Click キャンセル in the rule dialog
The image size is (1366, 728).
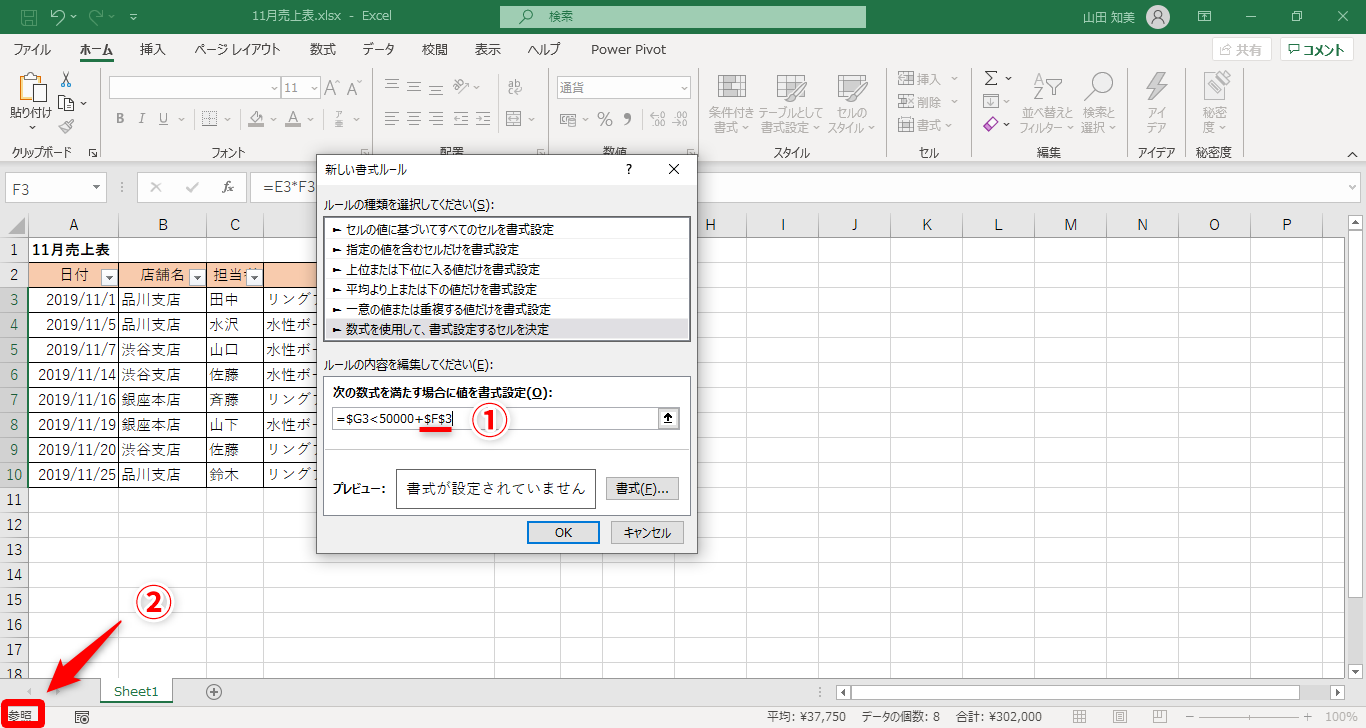(647, 532)
